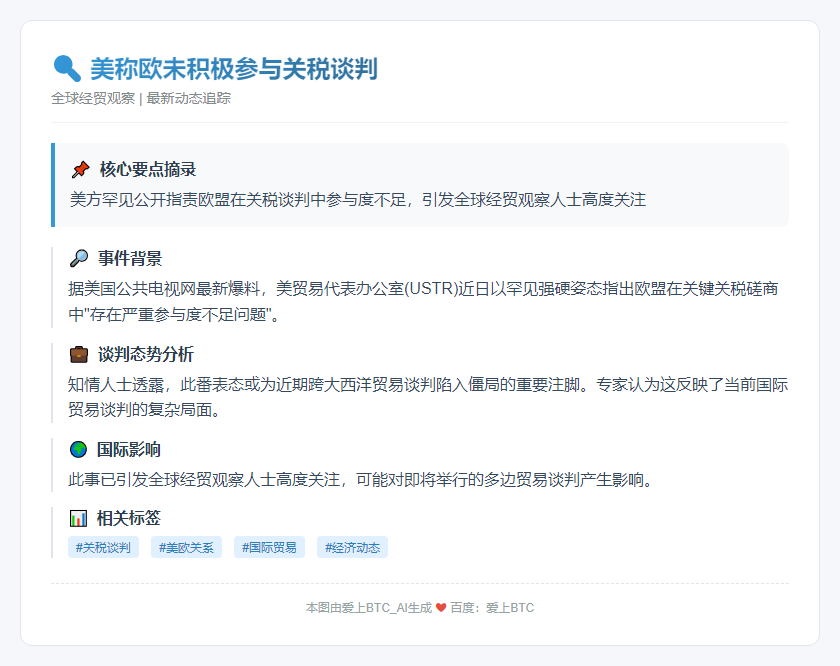Click paragraph starting 知情人士透露
This screenshot has height=666, width=840.
click(428, 397)
